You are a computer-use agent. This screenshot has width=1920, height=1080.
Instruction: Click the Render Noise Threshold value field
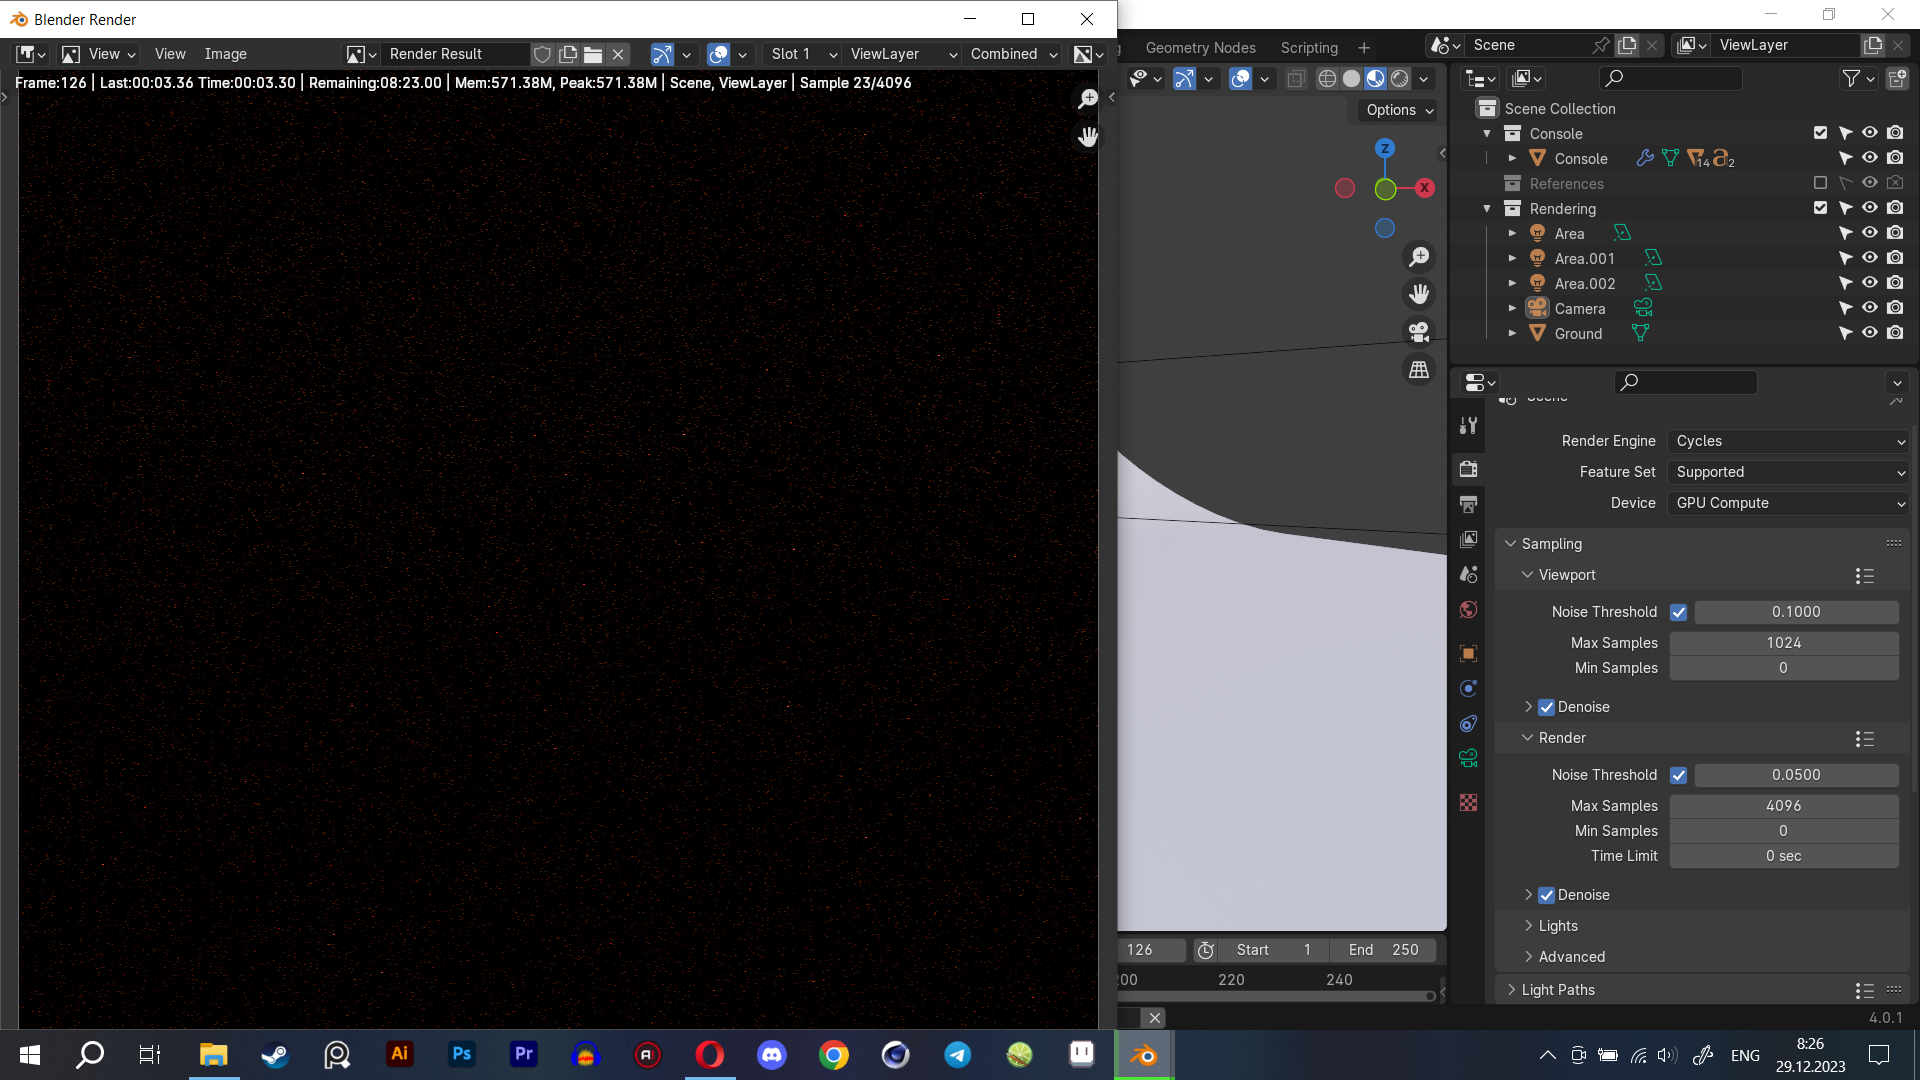(x=1796, y=775)
